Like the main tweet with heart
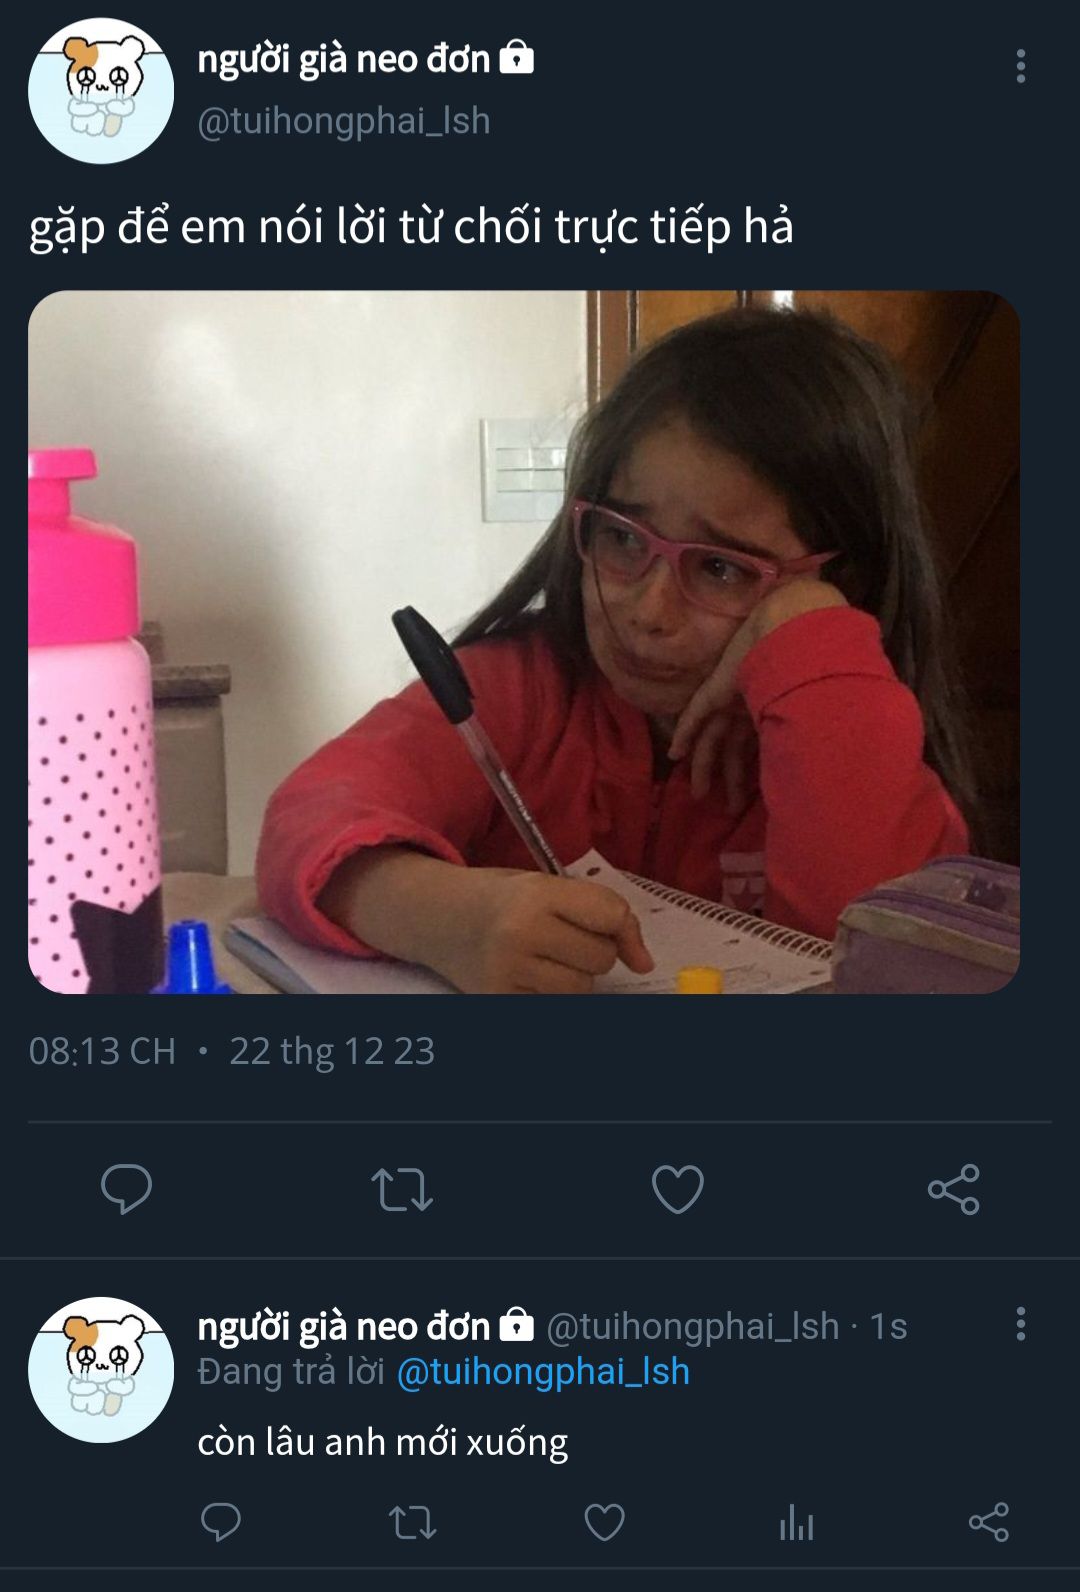Viewport: 1080px width, 1592px height. (677, 1189)
